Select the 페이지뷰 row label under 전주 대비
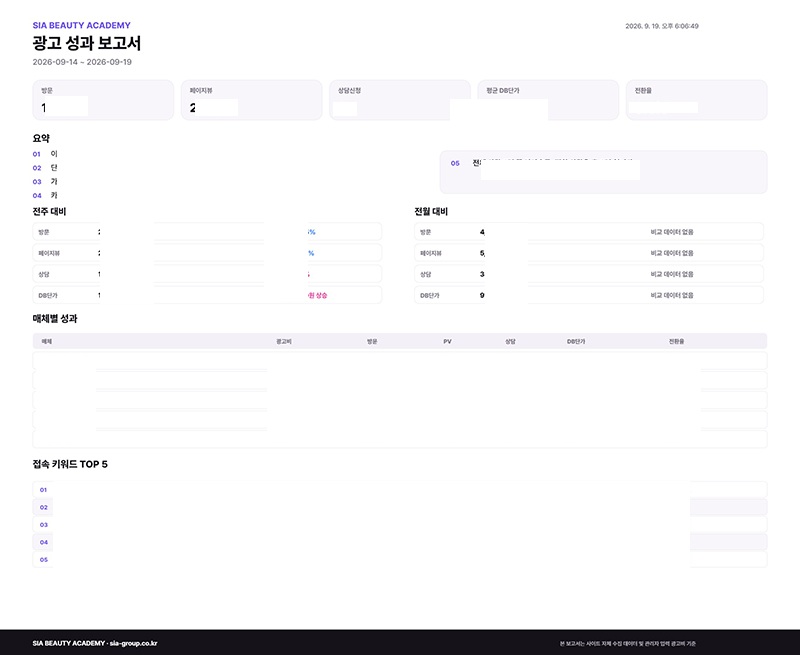The image size is (800, 655). click(49, 253)
